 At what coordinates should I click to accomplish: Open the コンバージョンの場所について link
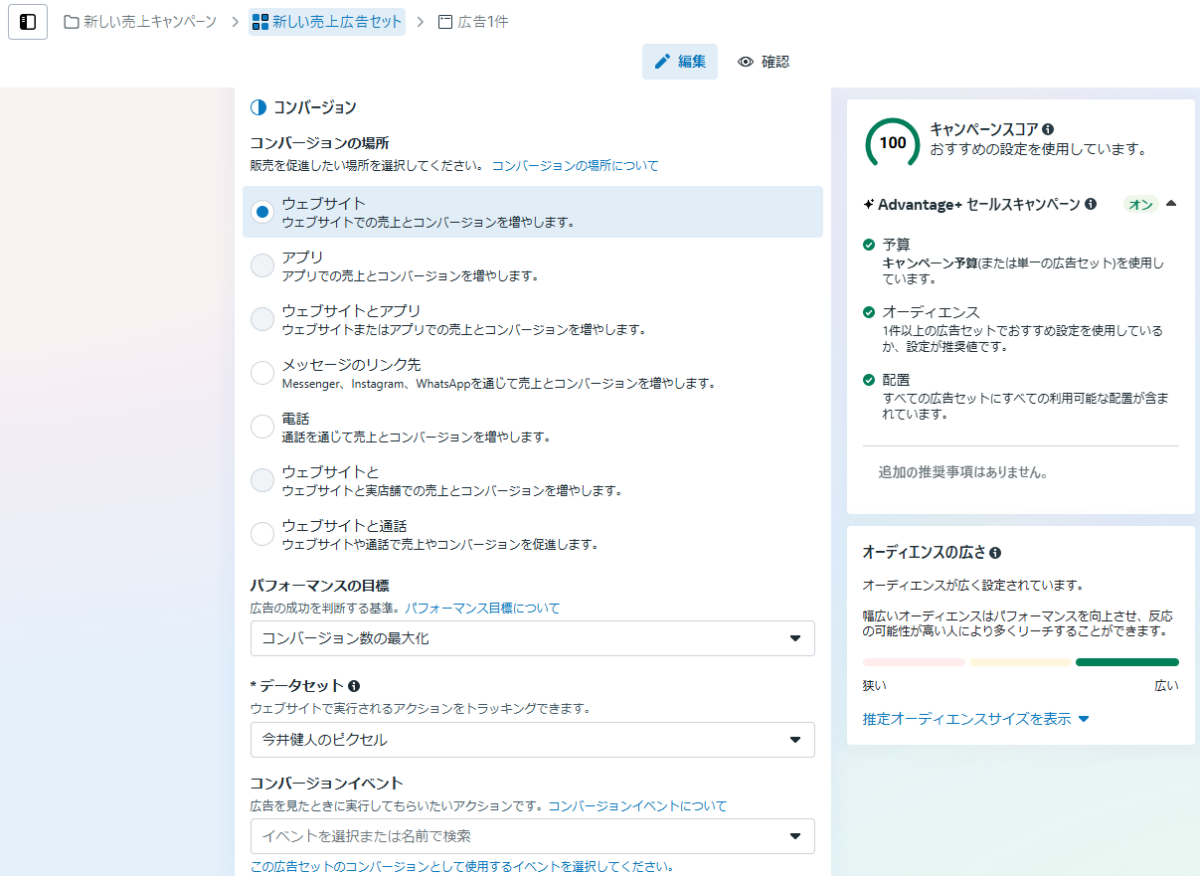pyautogui.click(x=575, y=165)
